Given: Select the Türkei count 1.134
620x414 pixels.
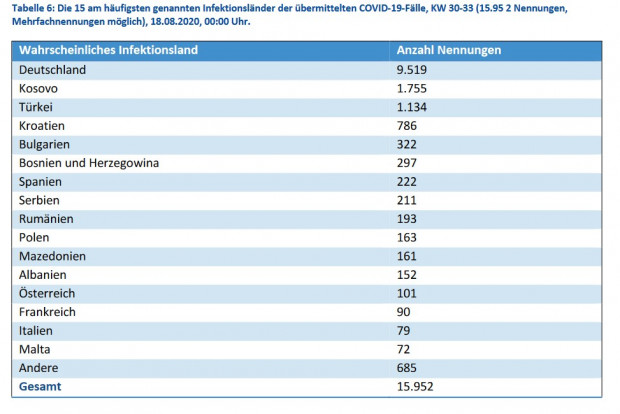Looking at the screenshot, I should pyautogui.click(x=413, y=107).
